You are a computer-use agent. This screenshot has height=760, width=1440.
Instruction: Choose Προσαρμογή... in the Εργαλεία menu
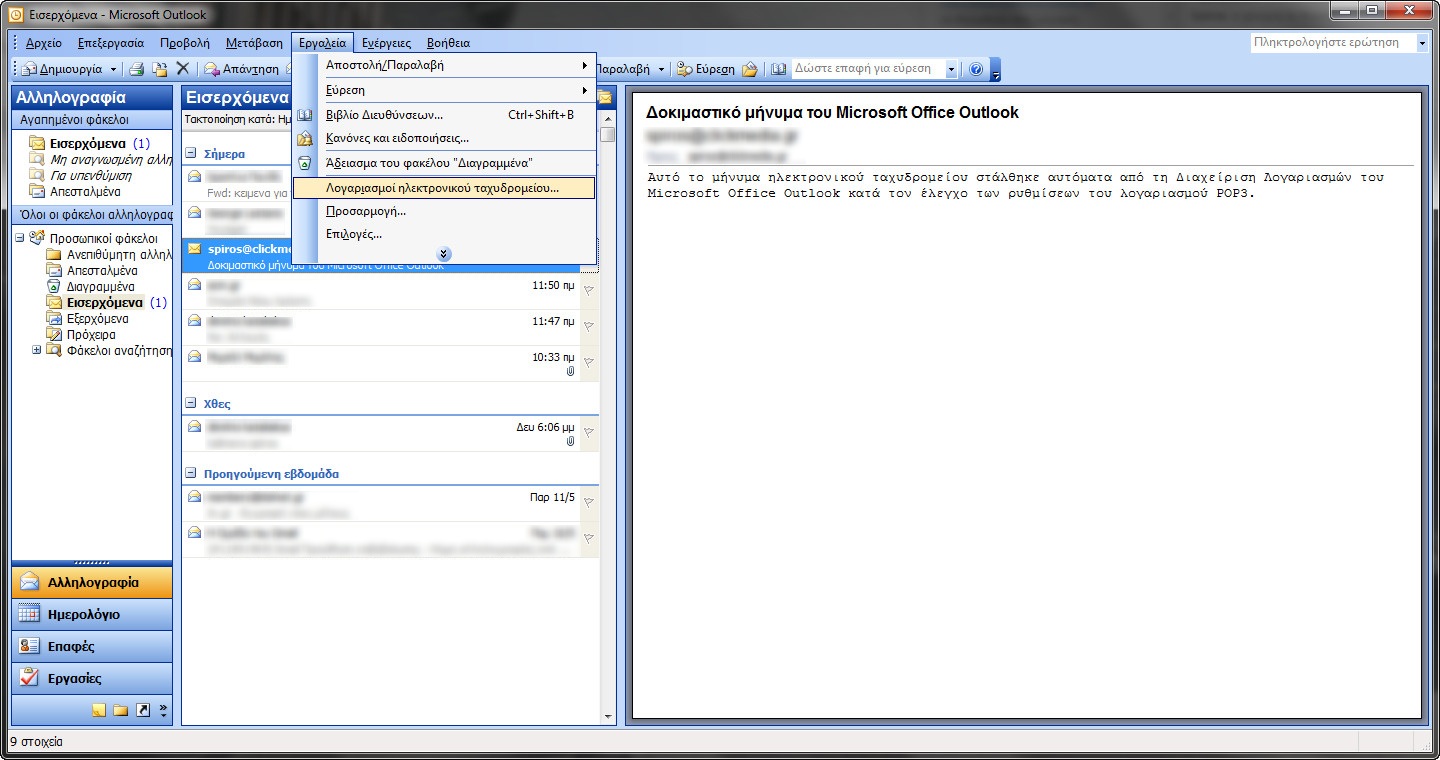pos(444,211)
